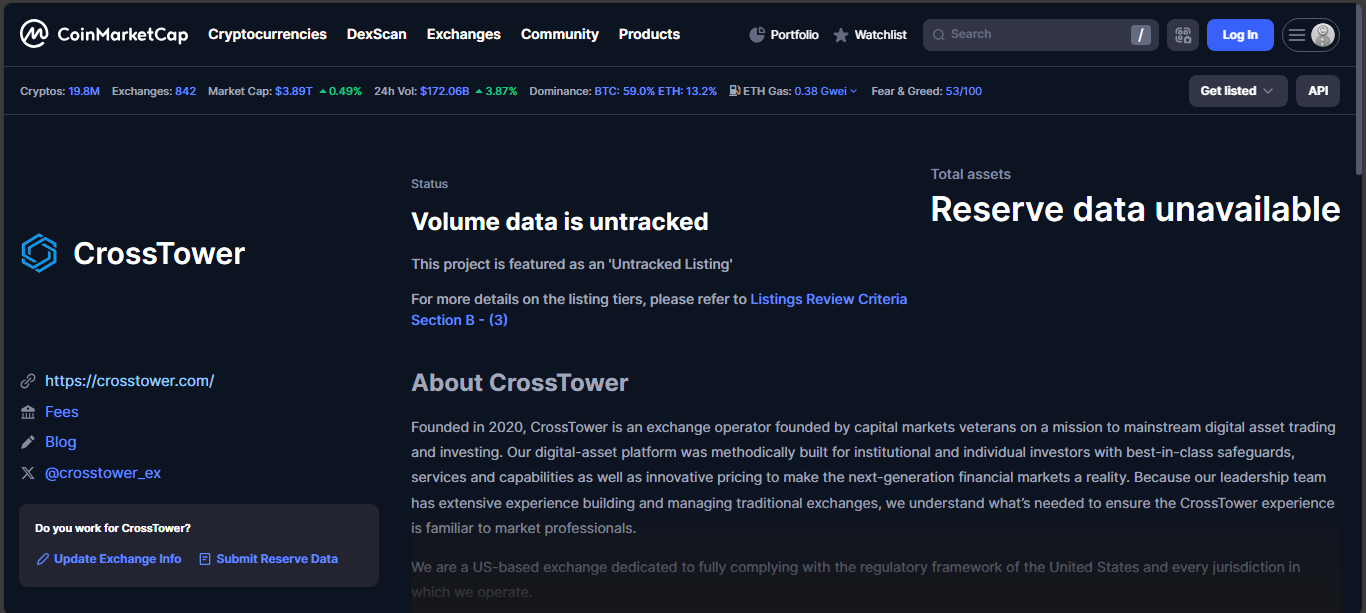Viewport: 1366px width, 613px height.
Task: Click Submit Reserve Data link
Action: [277, 559]
